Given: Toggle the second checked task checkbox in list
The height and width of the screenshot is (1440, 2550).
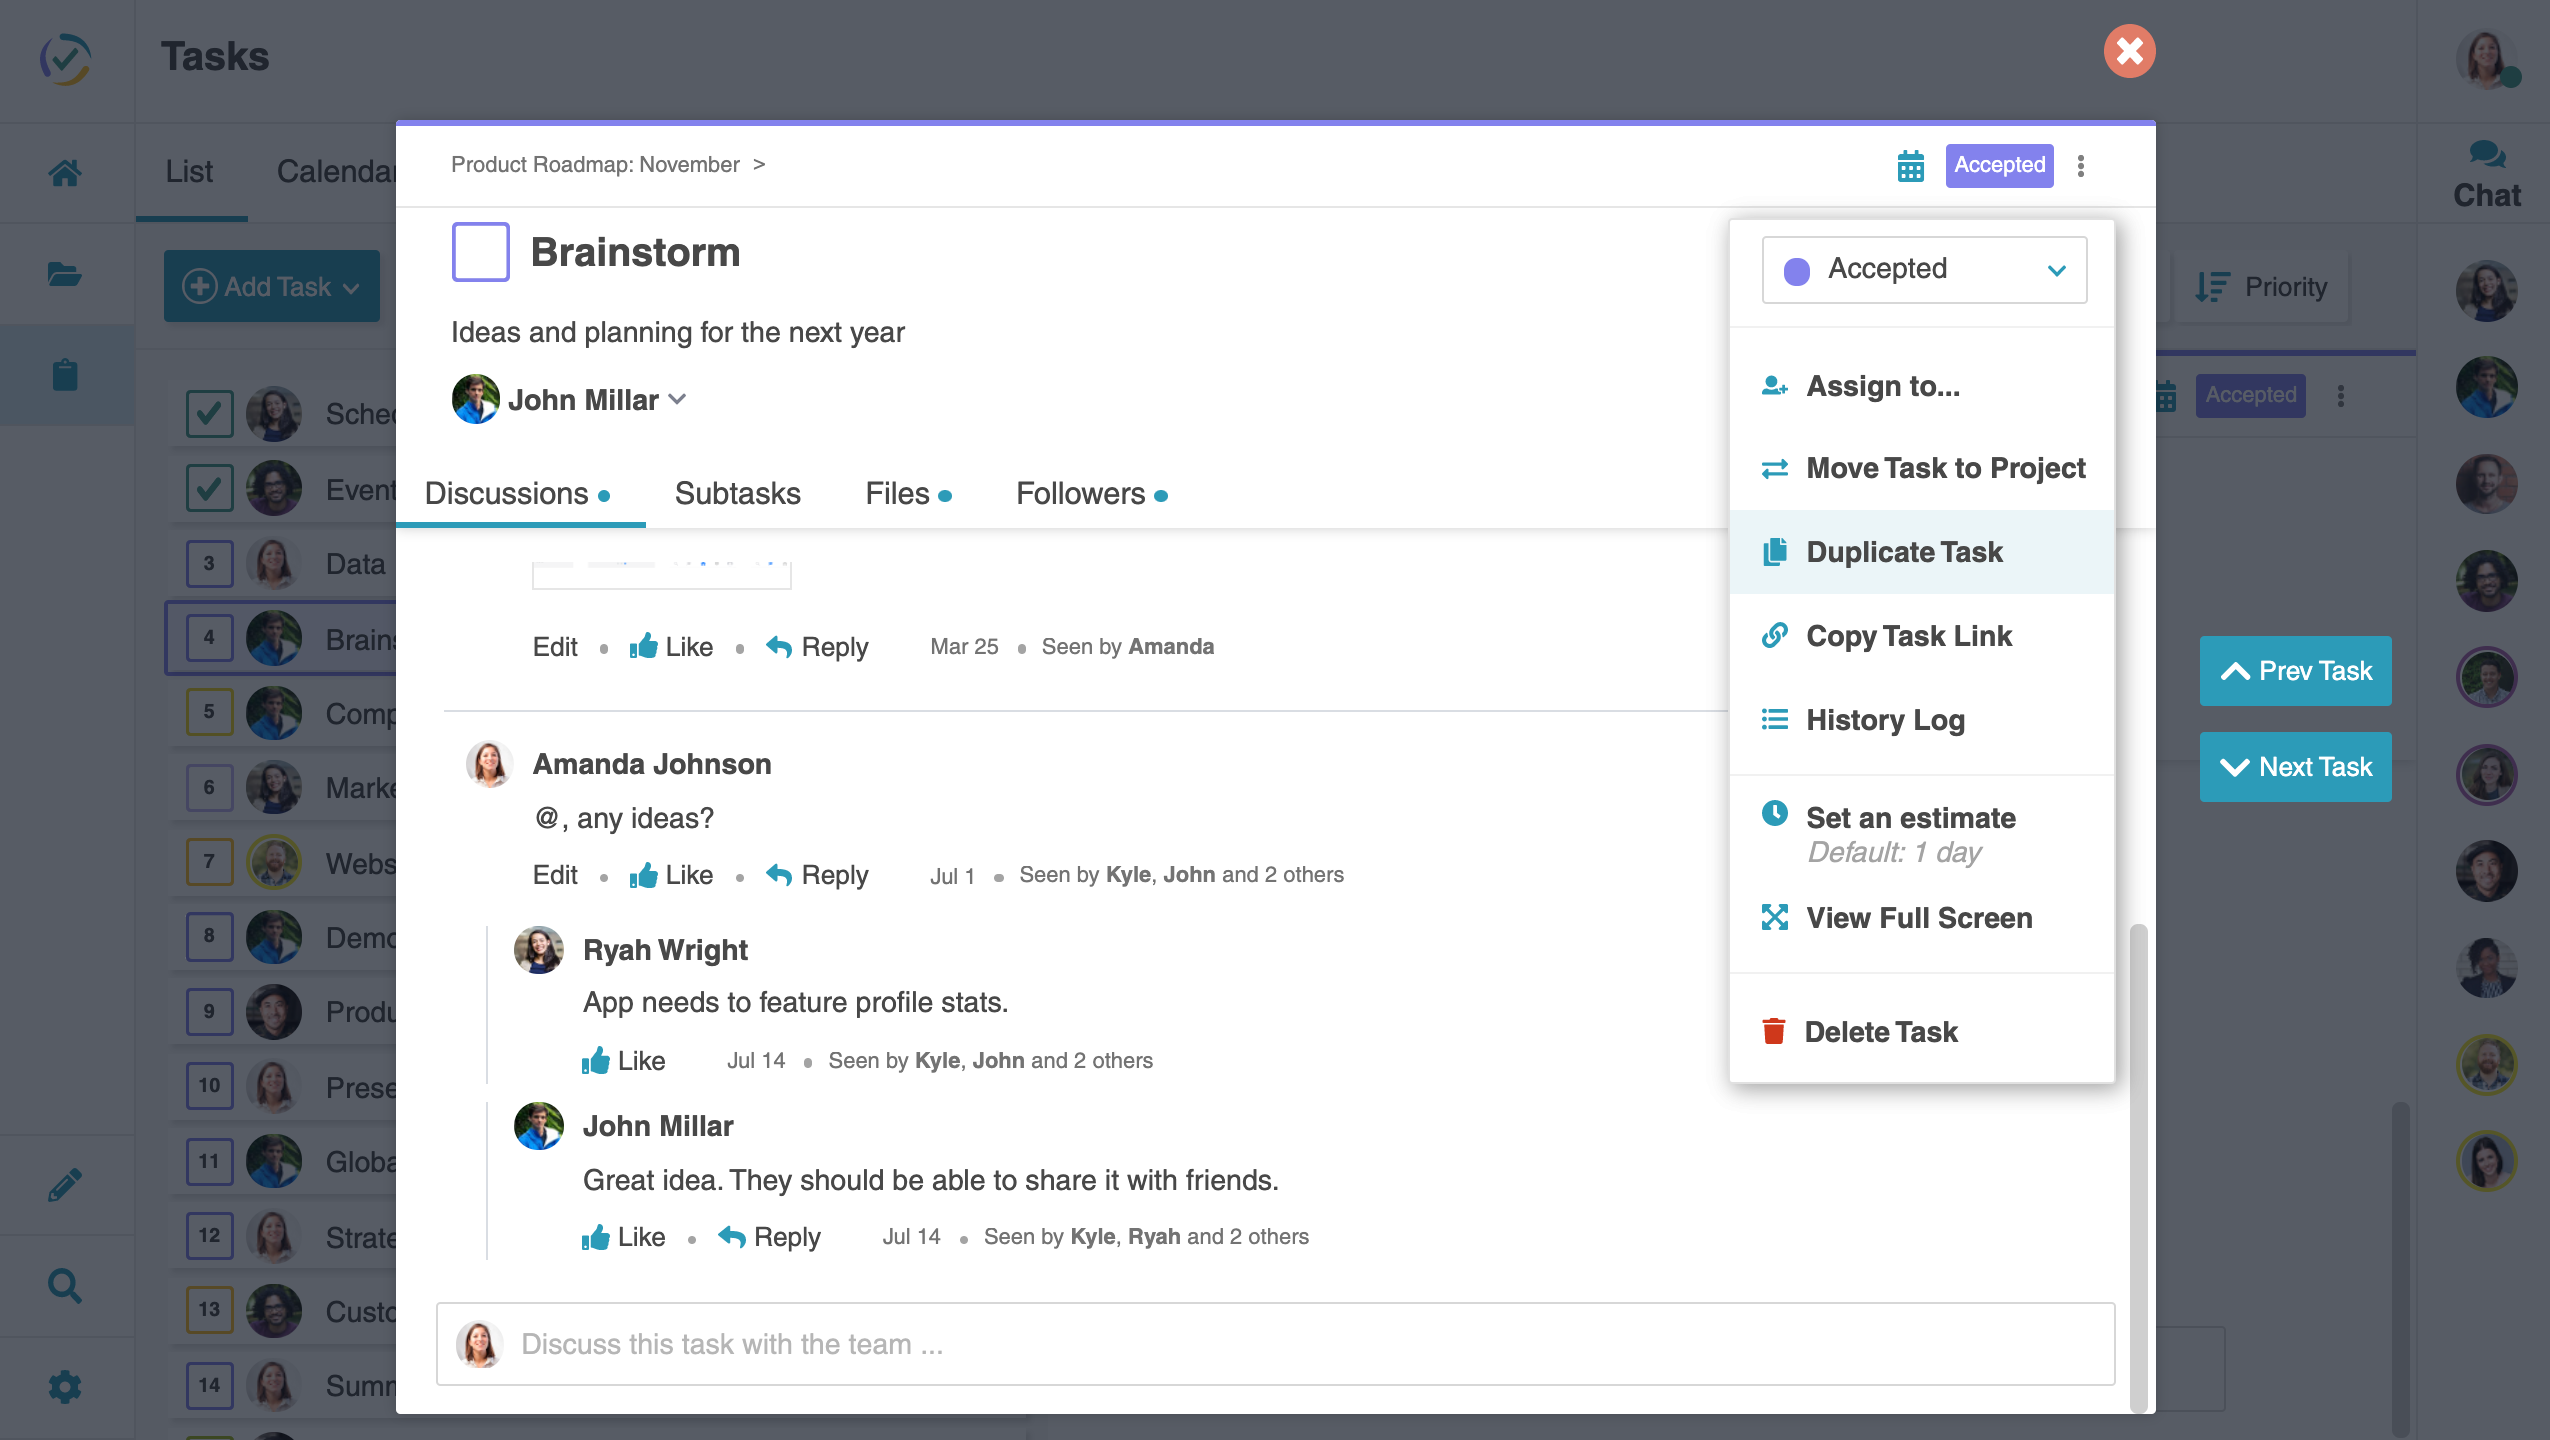Looking at the screenshot, I should [x=210, y=488].
